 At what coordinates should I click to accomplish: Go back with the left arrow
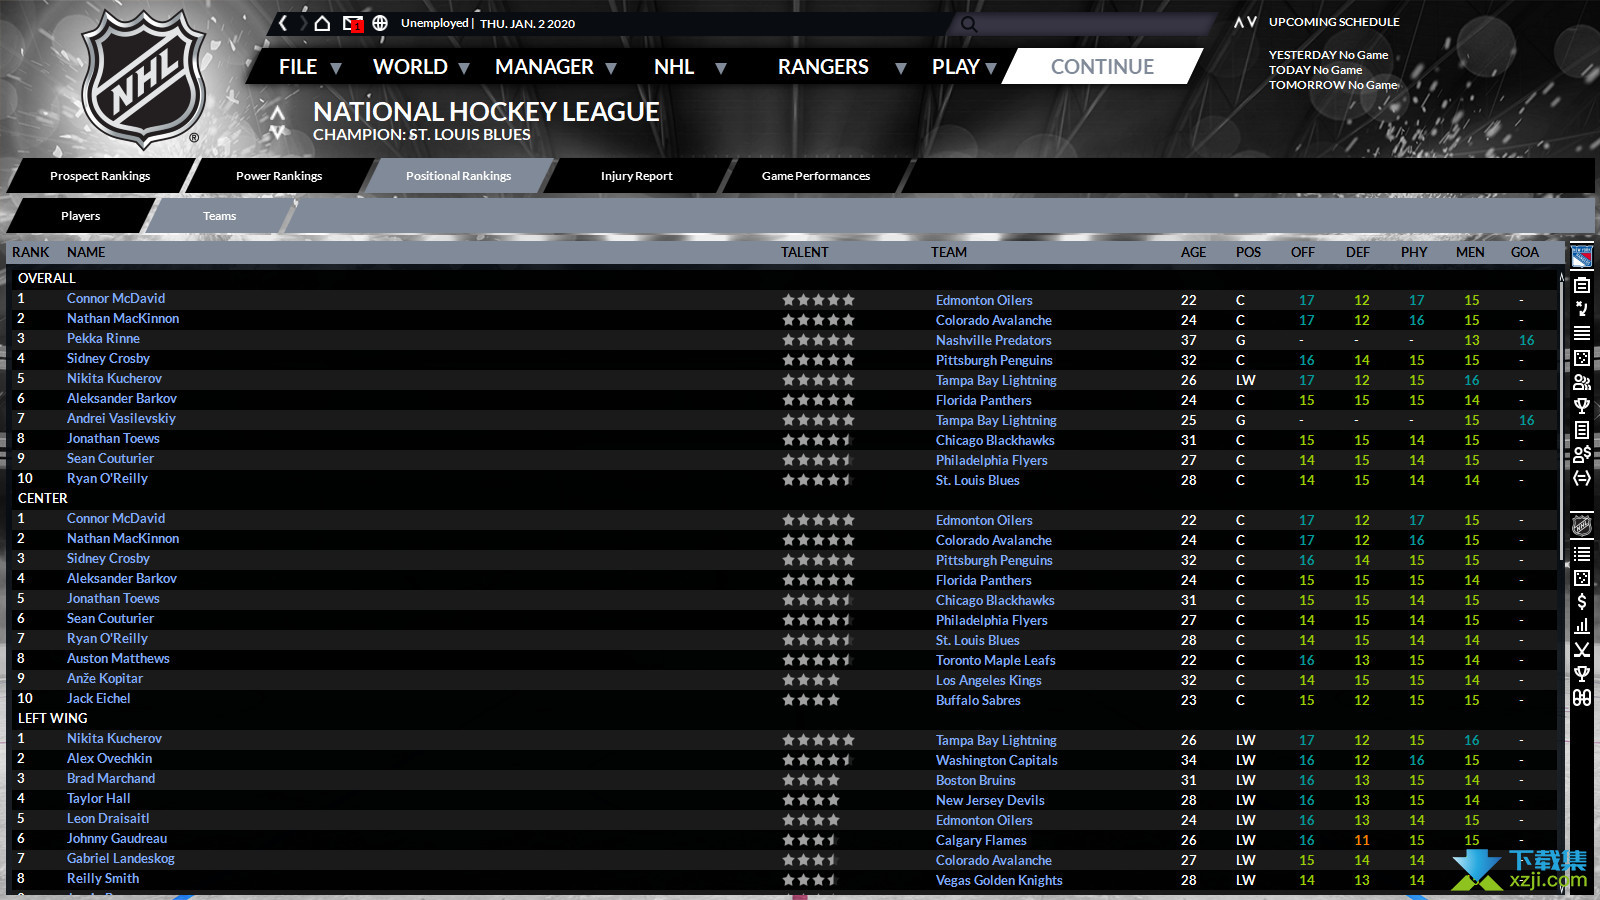pyautogui.click(x=283, y=23)
